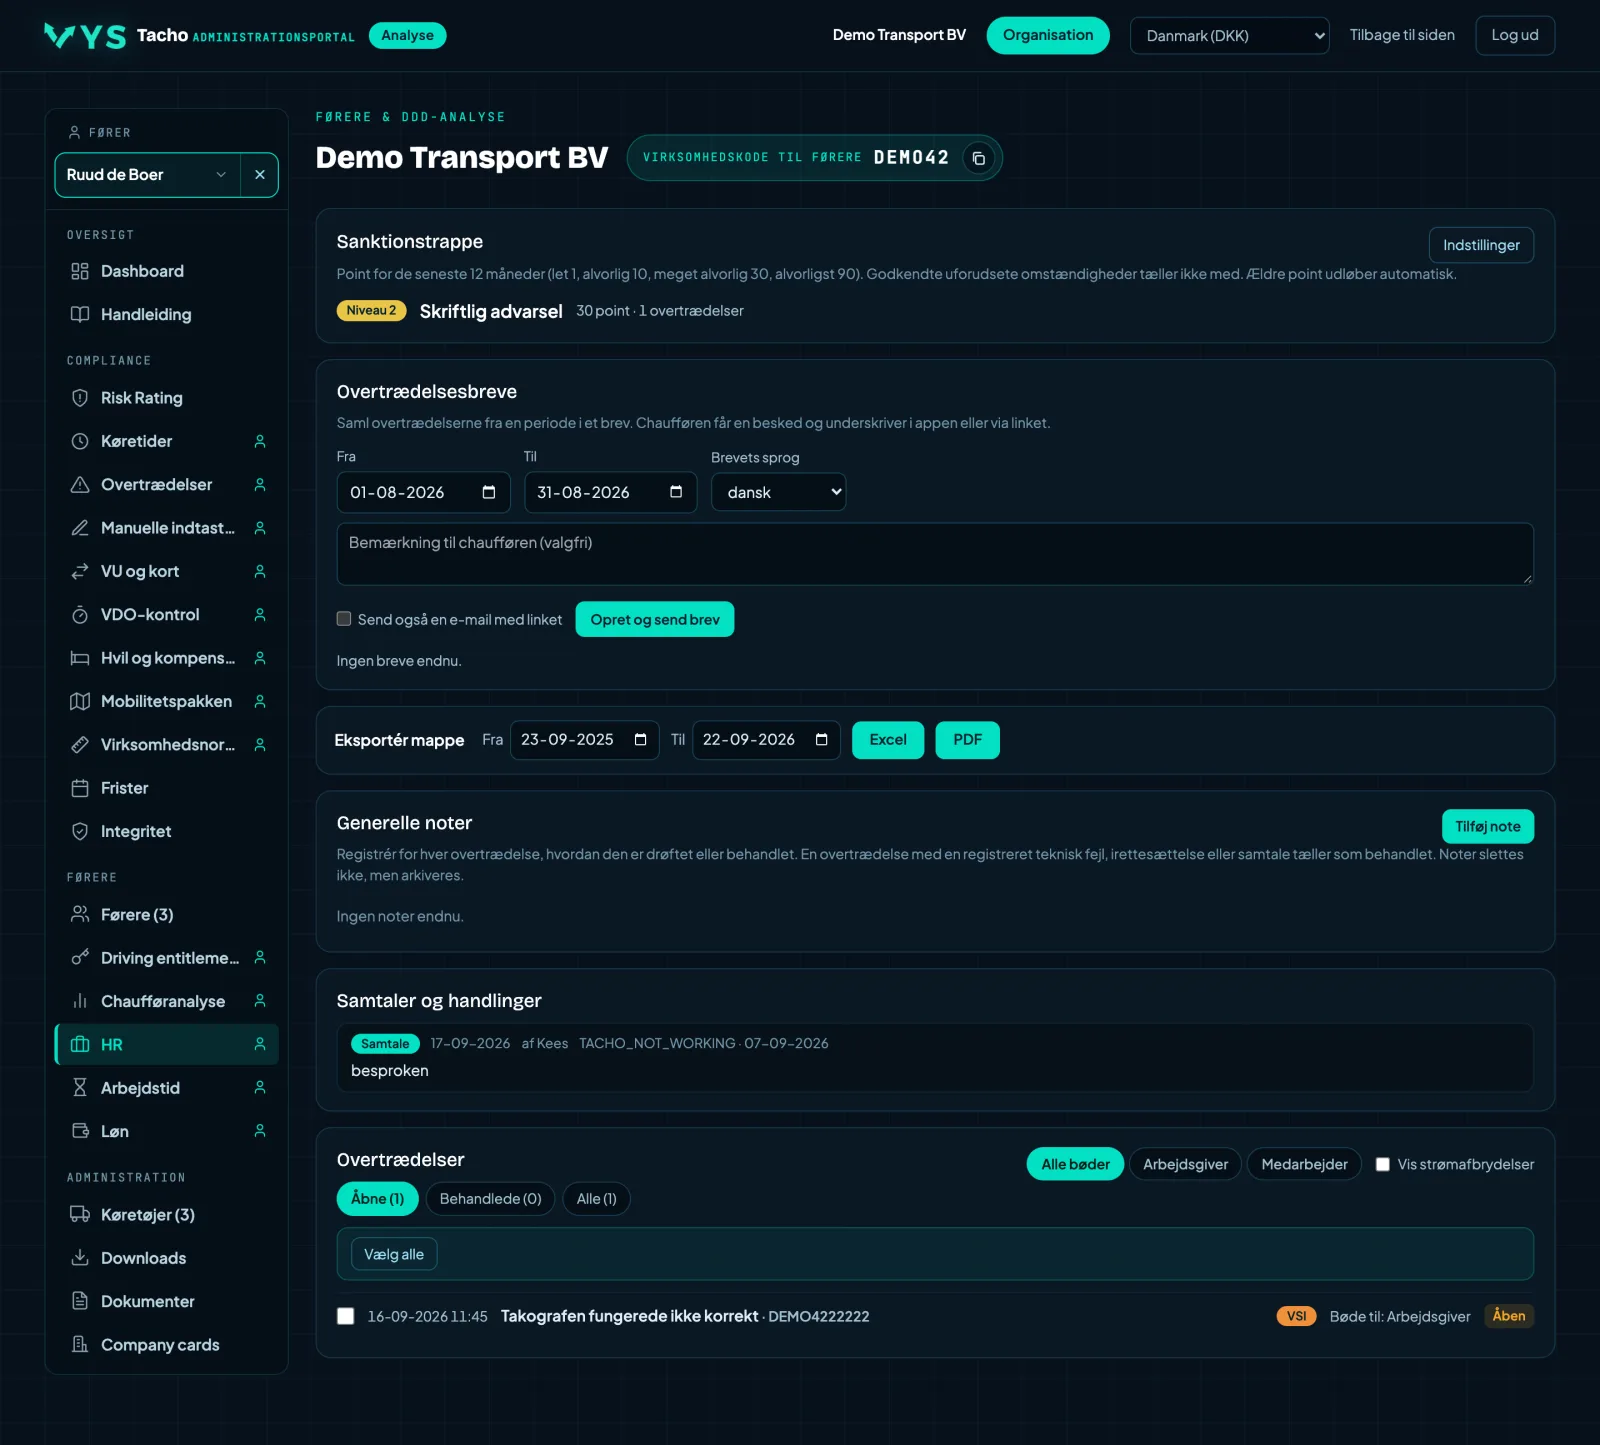The height and width of the screenshot is (1445, 1600).
Task: Open the Frister calendar icon
Action: (80, 788)
